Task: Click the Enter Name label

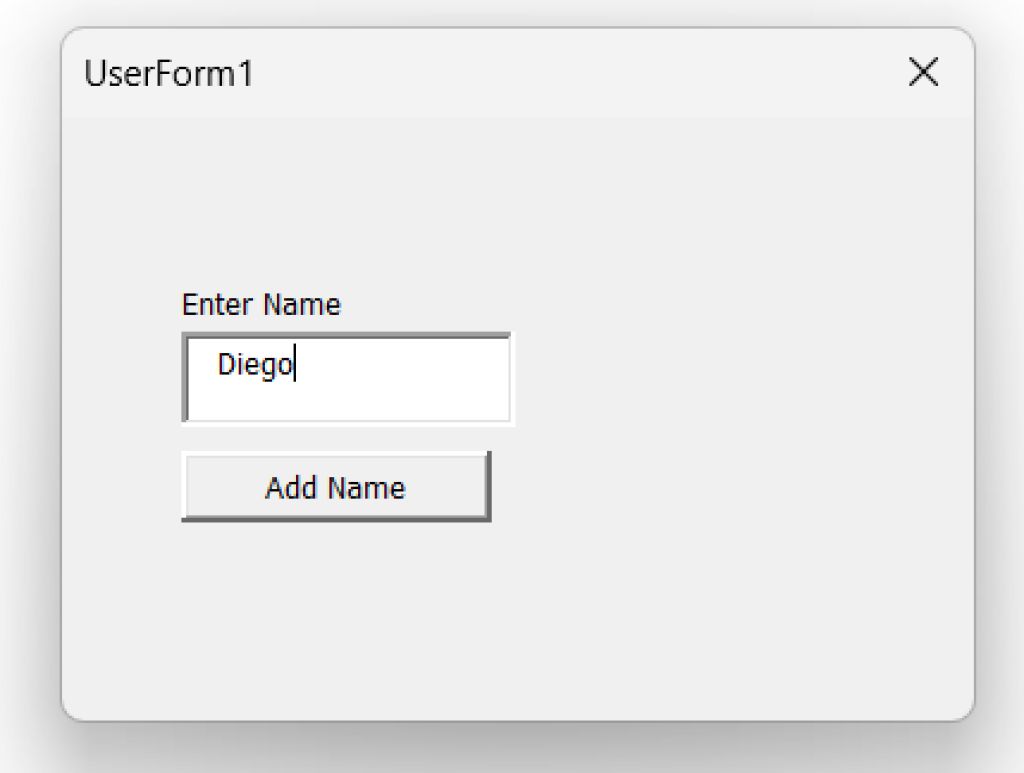Action: [260, 304]
